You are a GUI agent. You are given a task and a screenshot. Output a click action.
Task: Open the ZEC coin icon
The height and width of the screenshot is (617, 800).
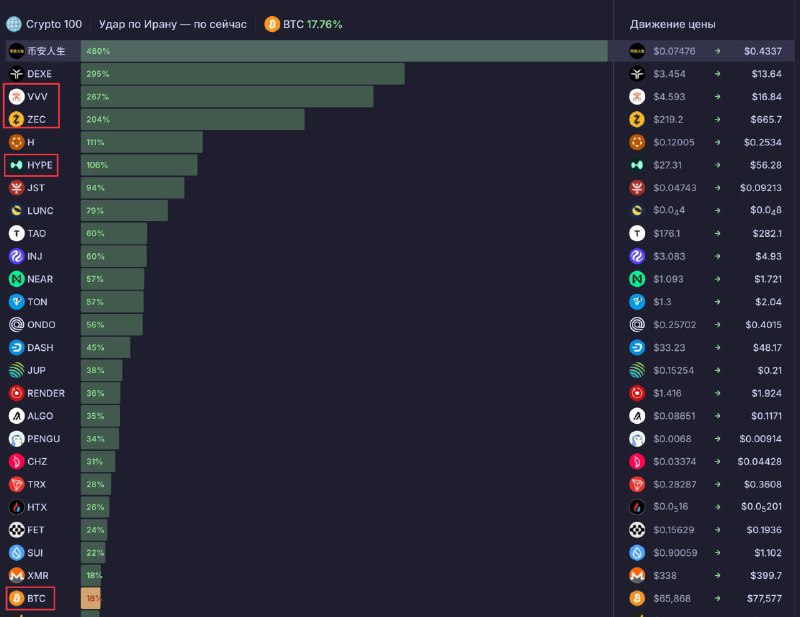[16, 119]
